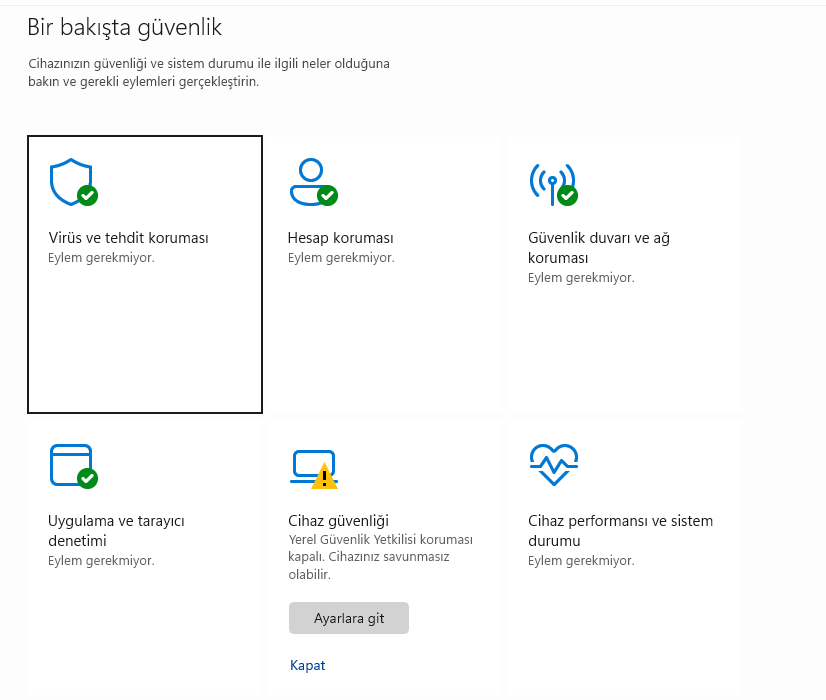Click the Virus and threat protection shield icon

pyautogui.click(x=70, y=181)
